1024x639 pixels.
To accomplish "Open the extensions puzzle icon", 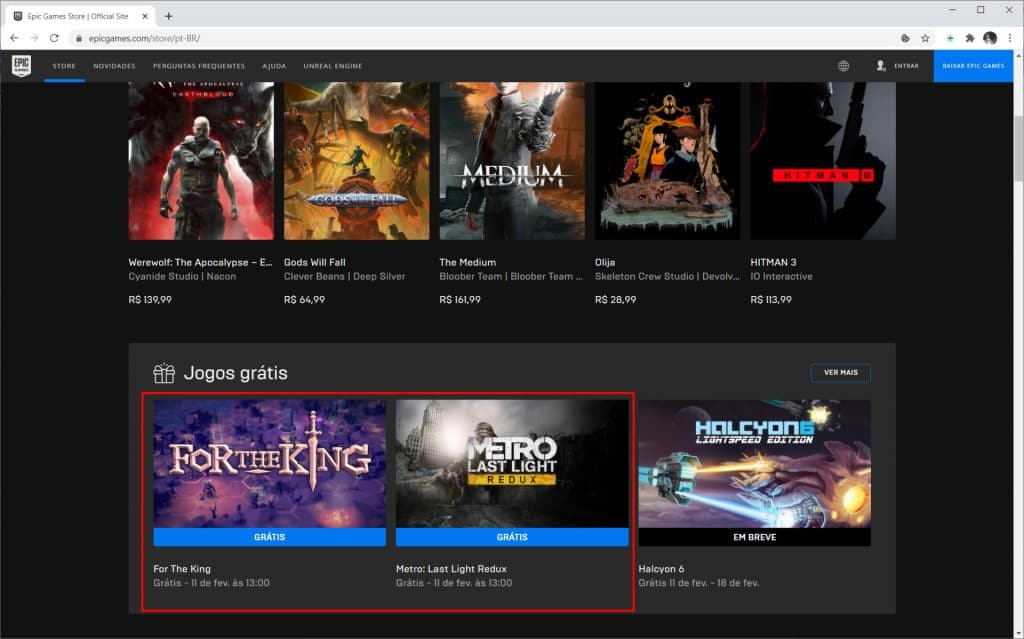I will pos(970,39).
